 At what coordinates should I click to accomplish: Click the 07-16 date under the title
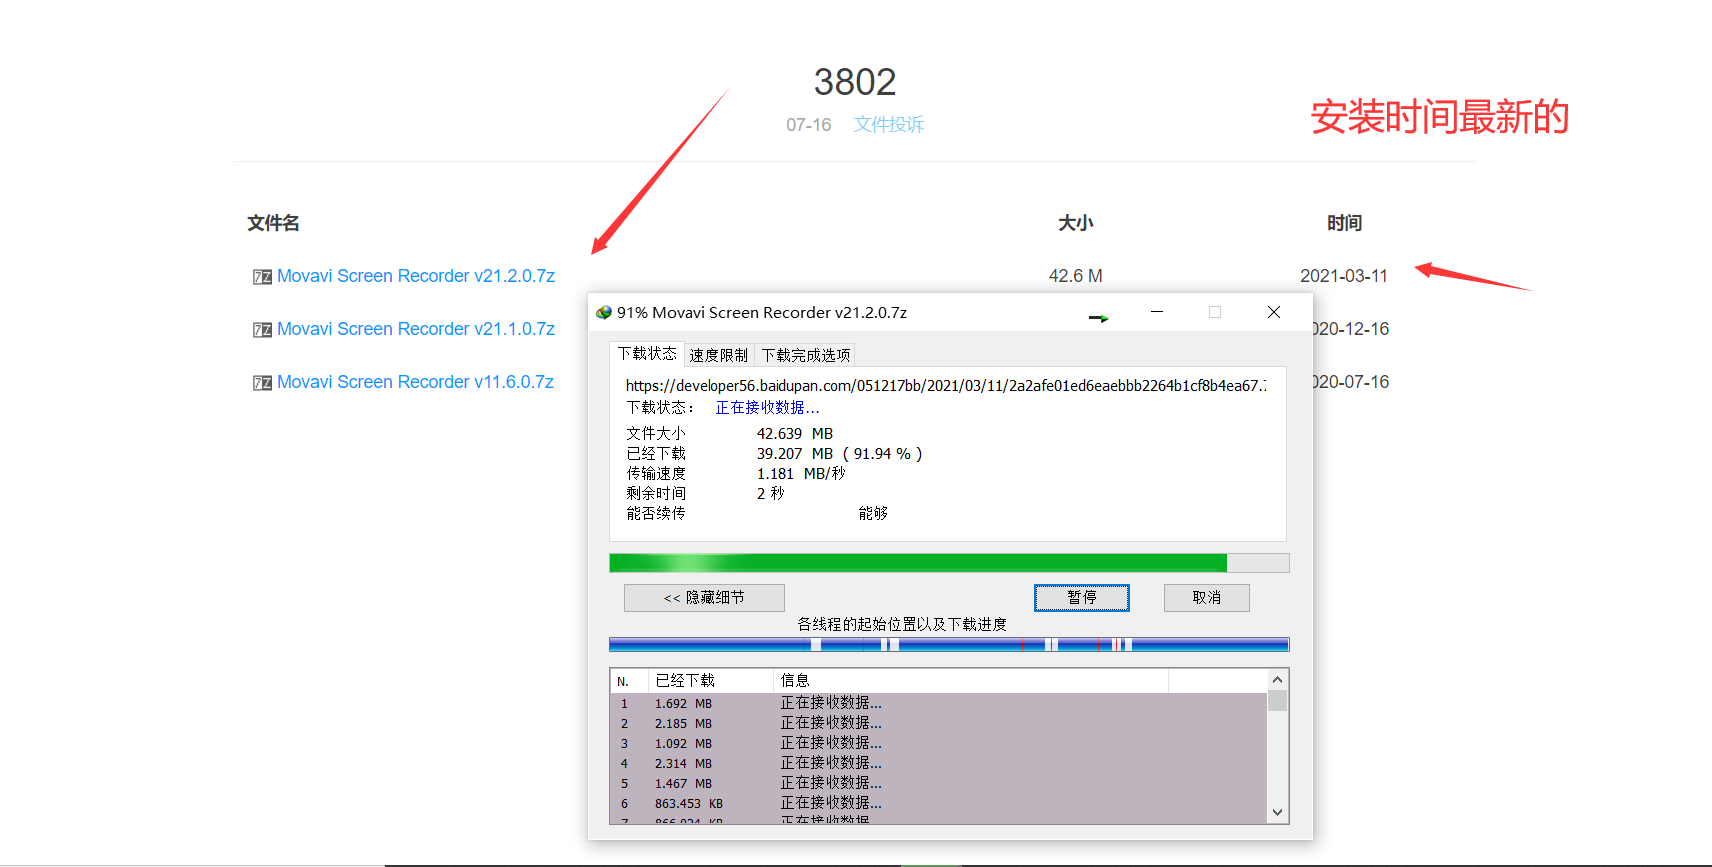point(809,125)
